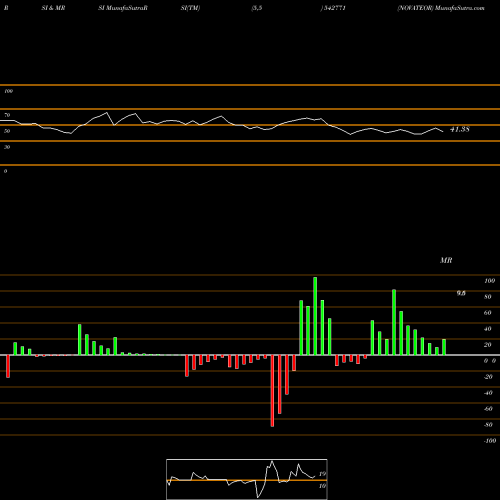Open the mini overview chart at bottom
This screenshot has height=500, width=500.
coord(247,479)
